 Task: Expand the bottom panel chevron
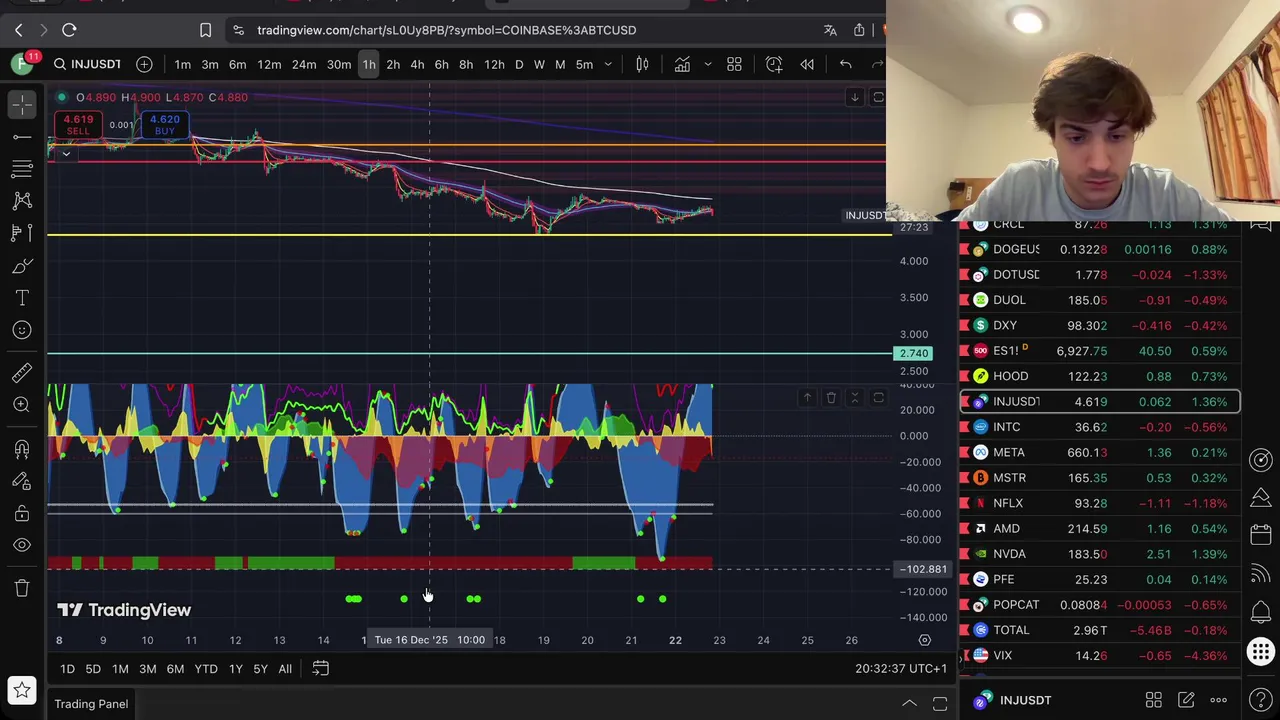click(909, 704)
